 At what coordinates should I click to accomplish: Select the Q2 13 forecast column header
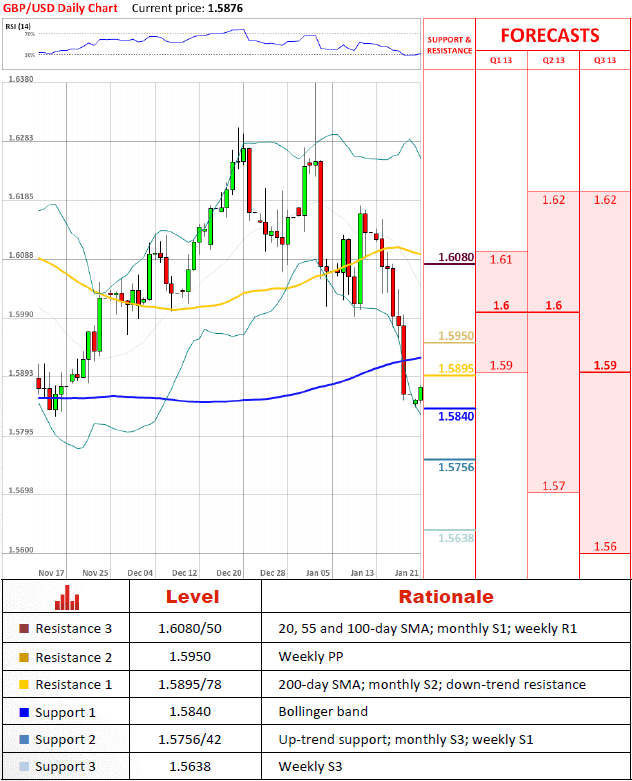[x=554, y=60]
